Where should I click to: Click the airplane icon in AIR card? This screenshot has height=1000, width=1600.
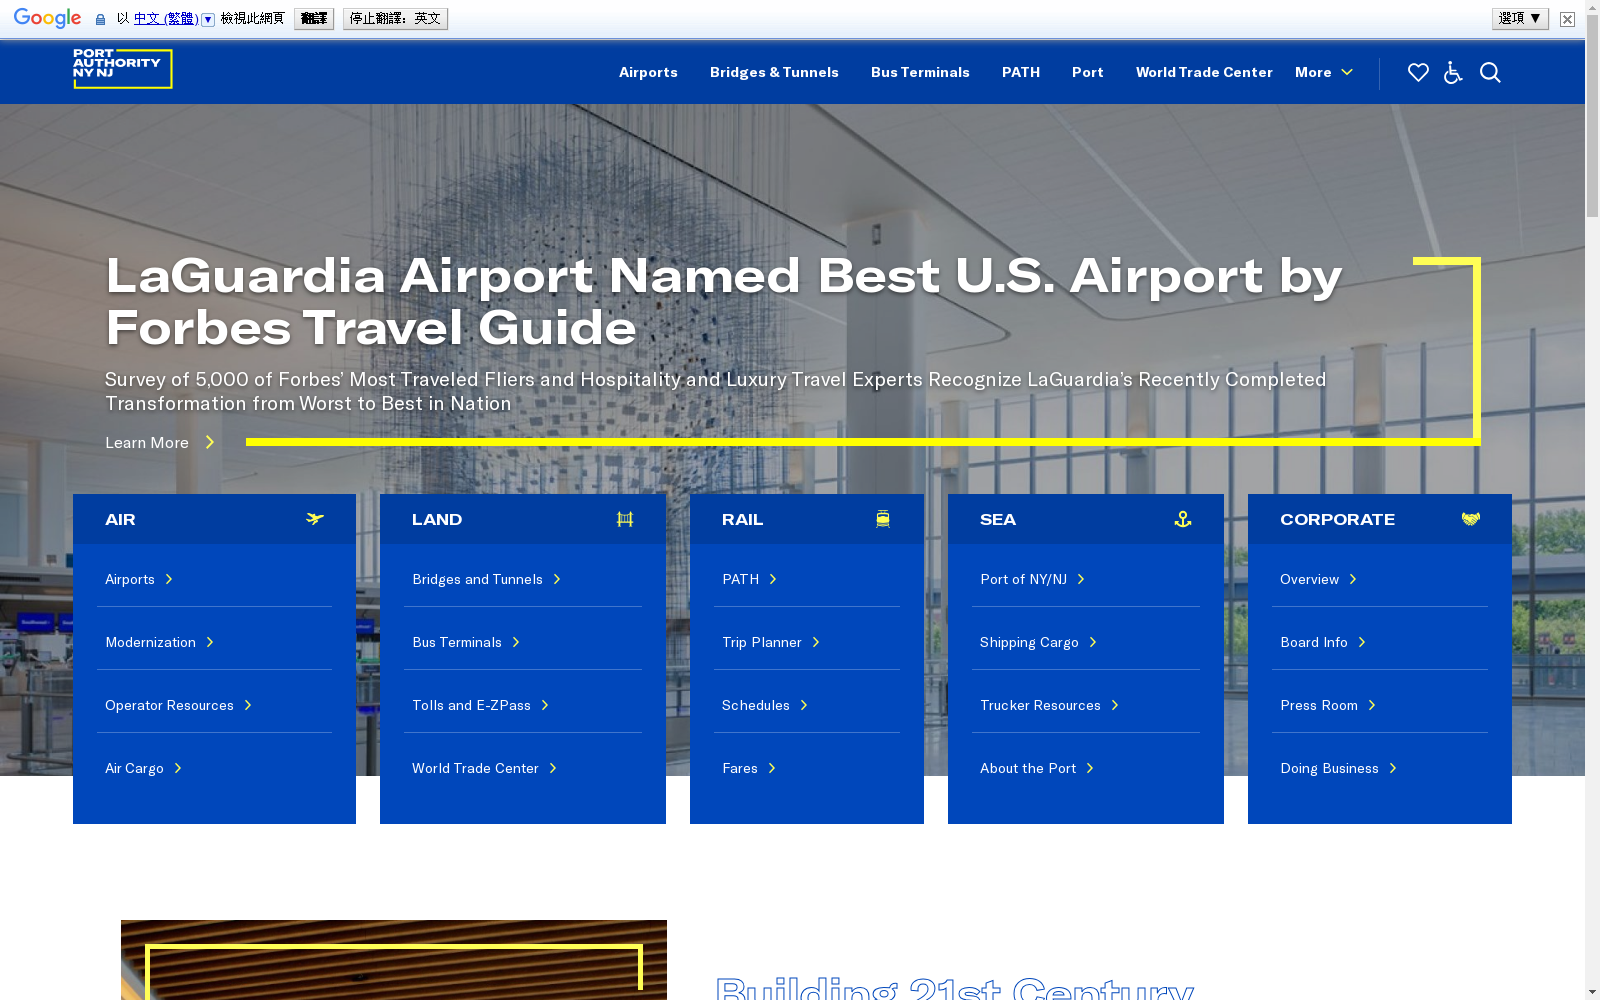tap(315, 519)
